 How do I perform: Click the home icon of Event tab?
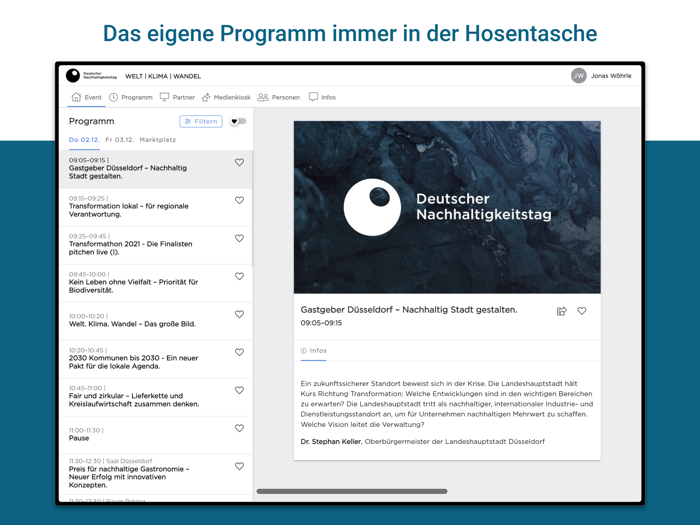(x=76, y=97)
